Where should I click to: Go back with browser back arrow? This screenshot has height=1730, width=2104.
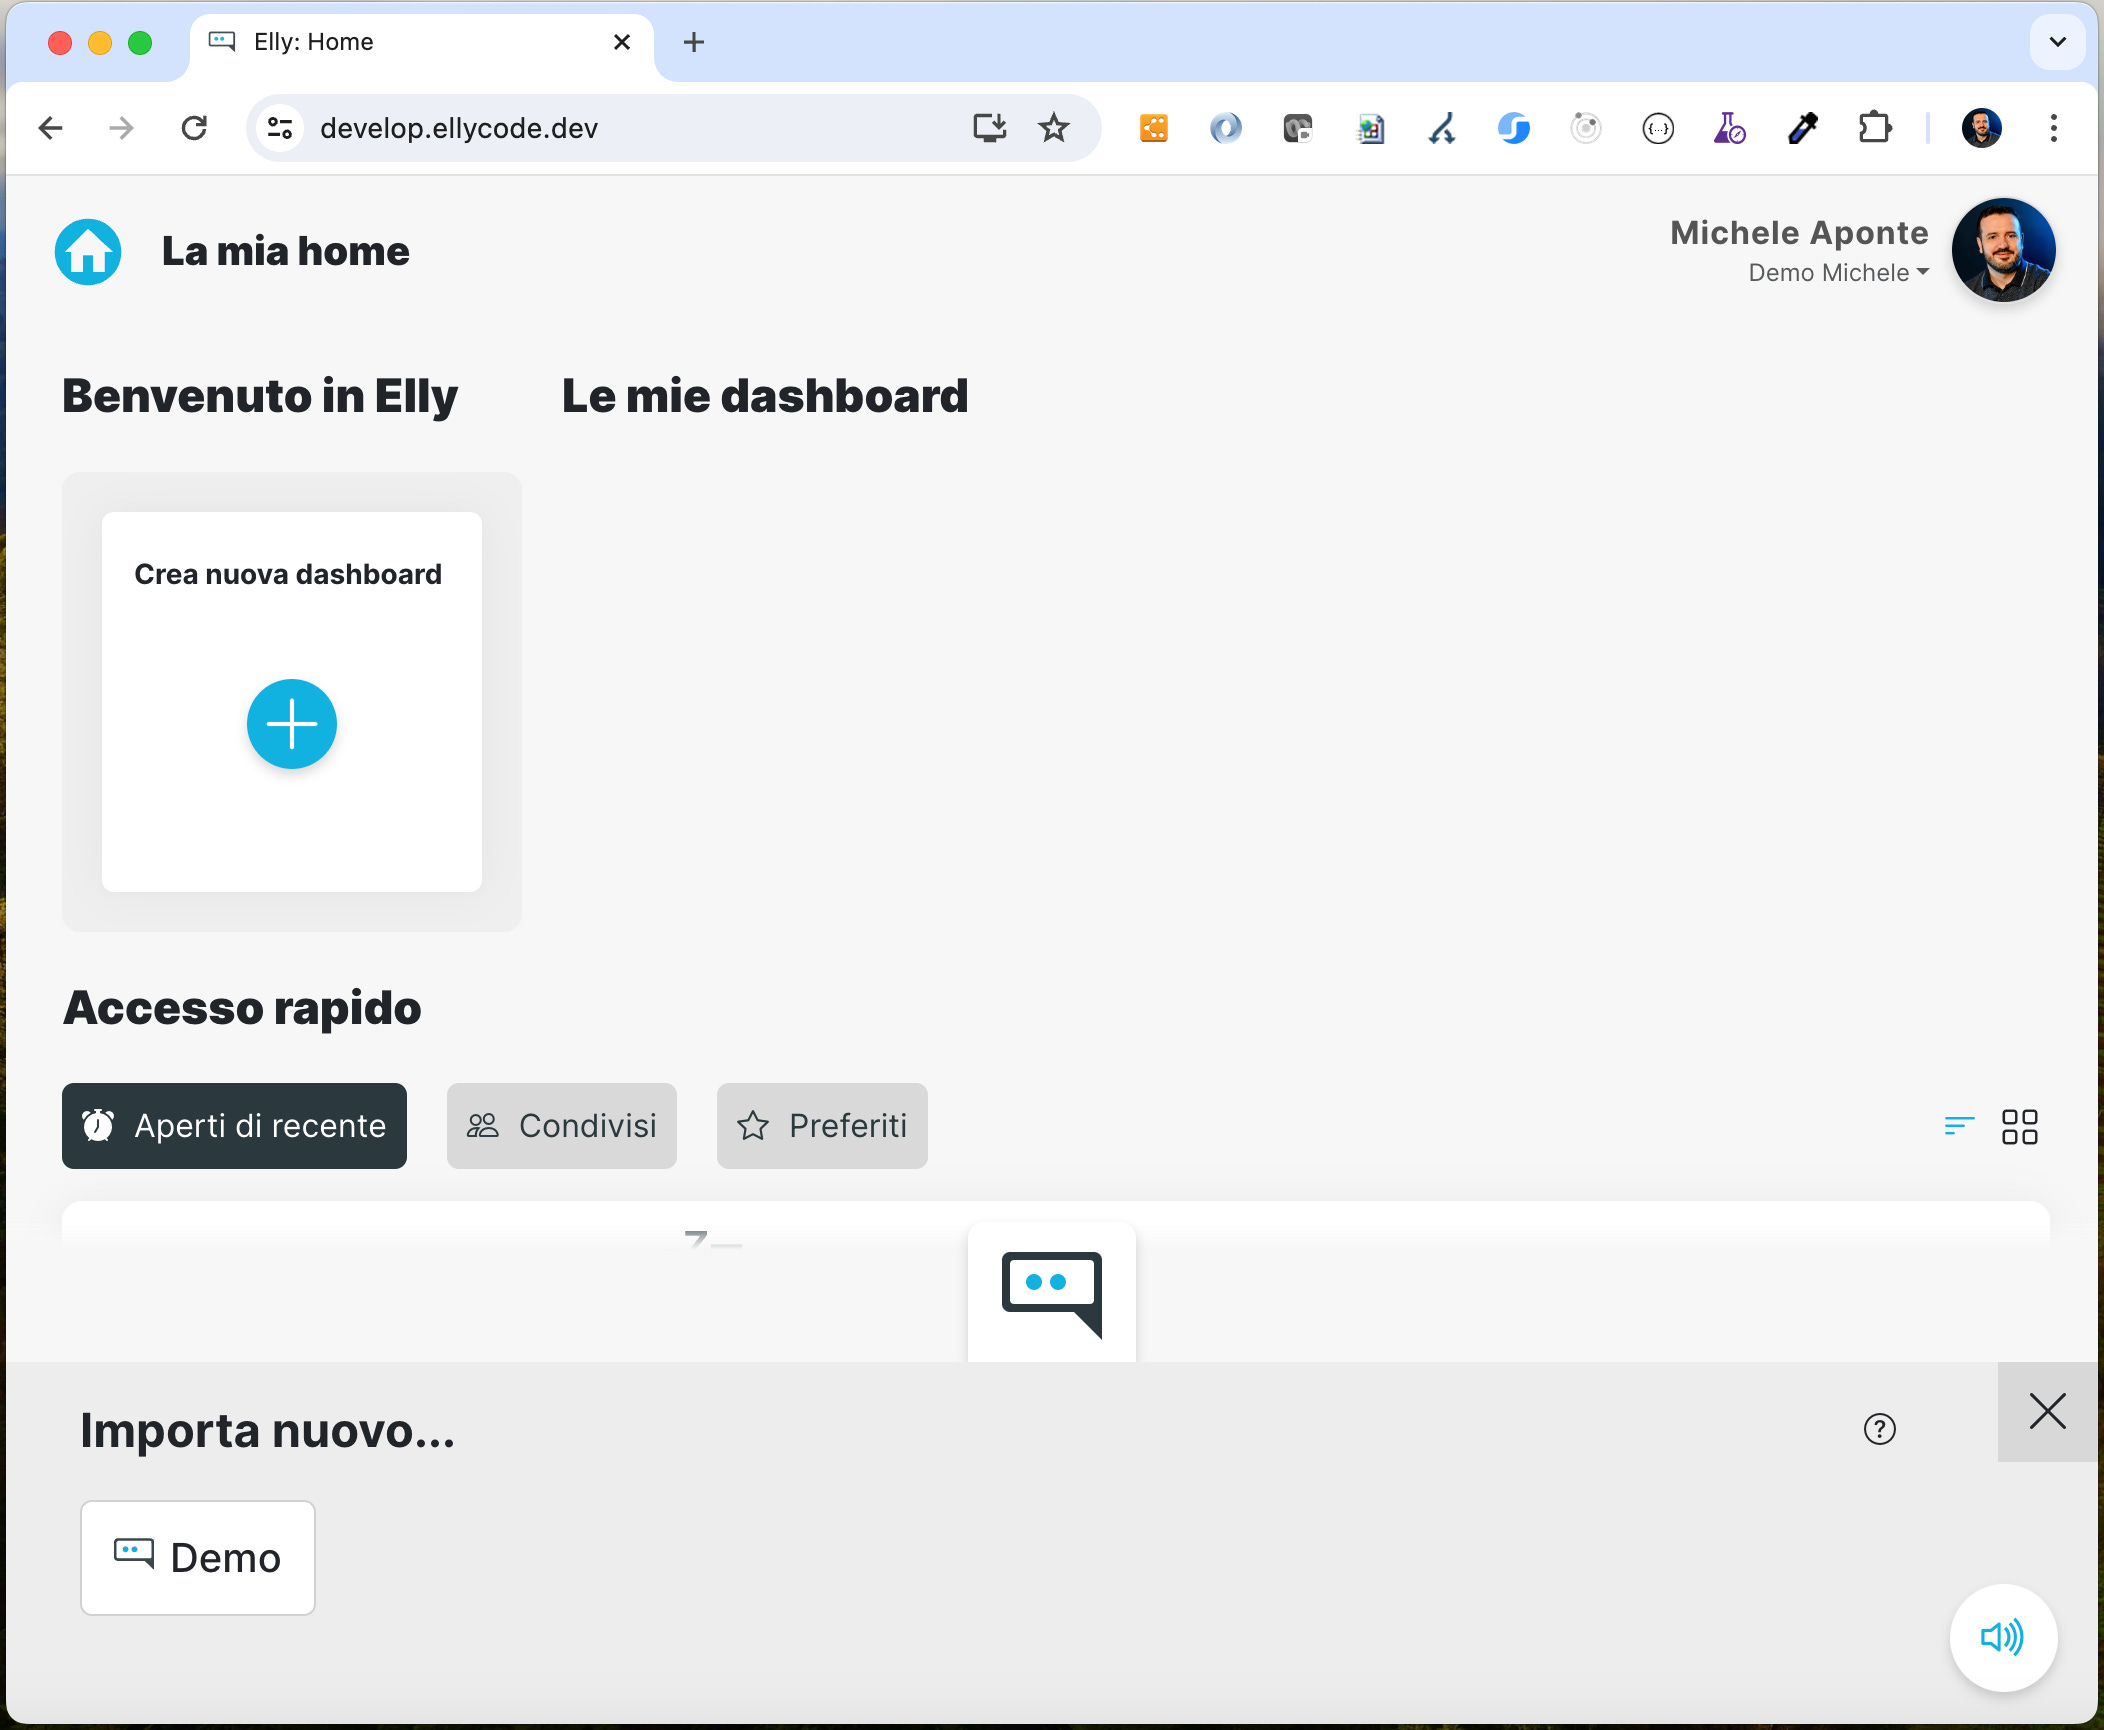51,128
